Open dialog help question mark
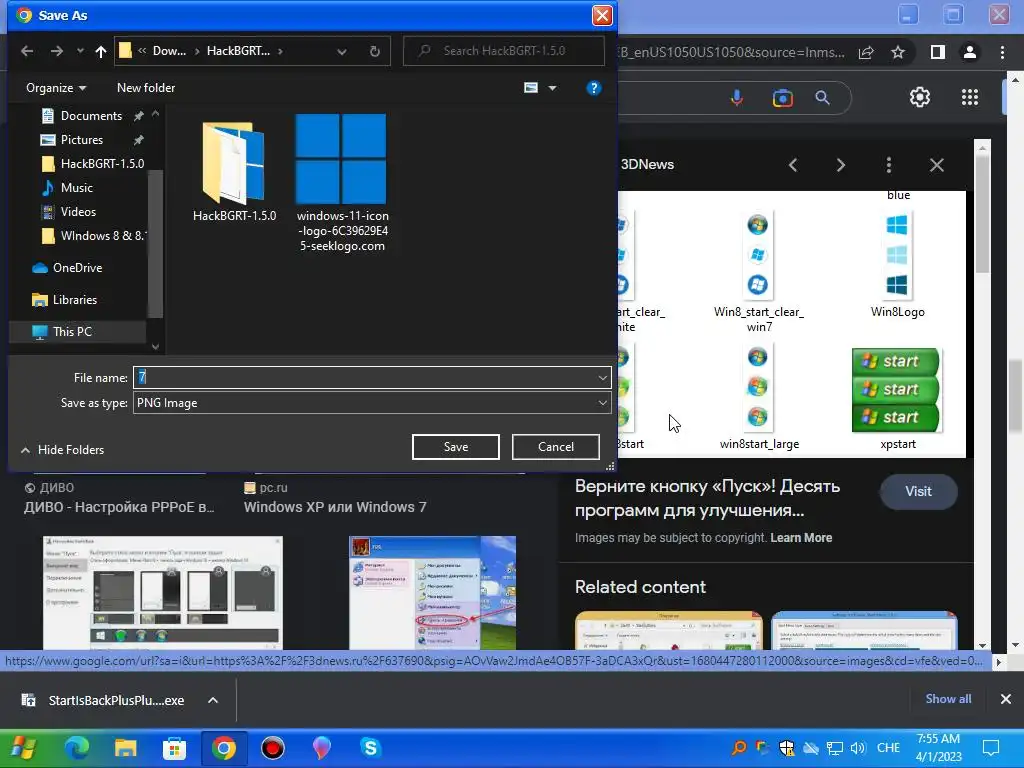Screen dimensions: 1024x768 [594, 88]
